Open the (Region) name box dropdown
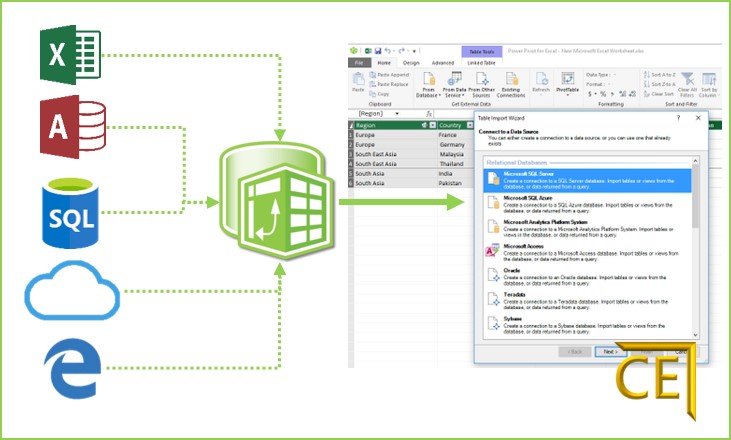The height and width of the screenshot is (440, 731). (397, 114)
